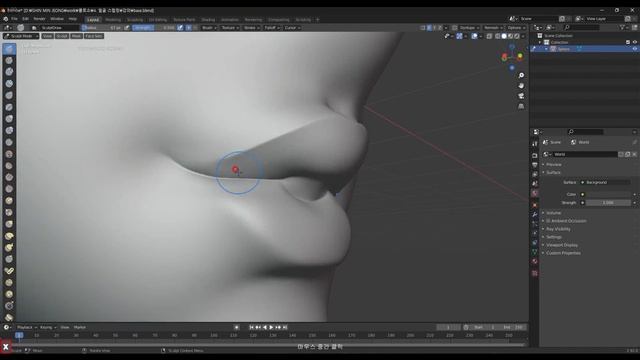Image resolution: width=640 pixels, height=360 pixels.
Task: Open the Material properties tab
Action: click(x=535, y=262)
